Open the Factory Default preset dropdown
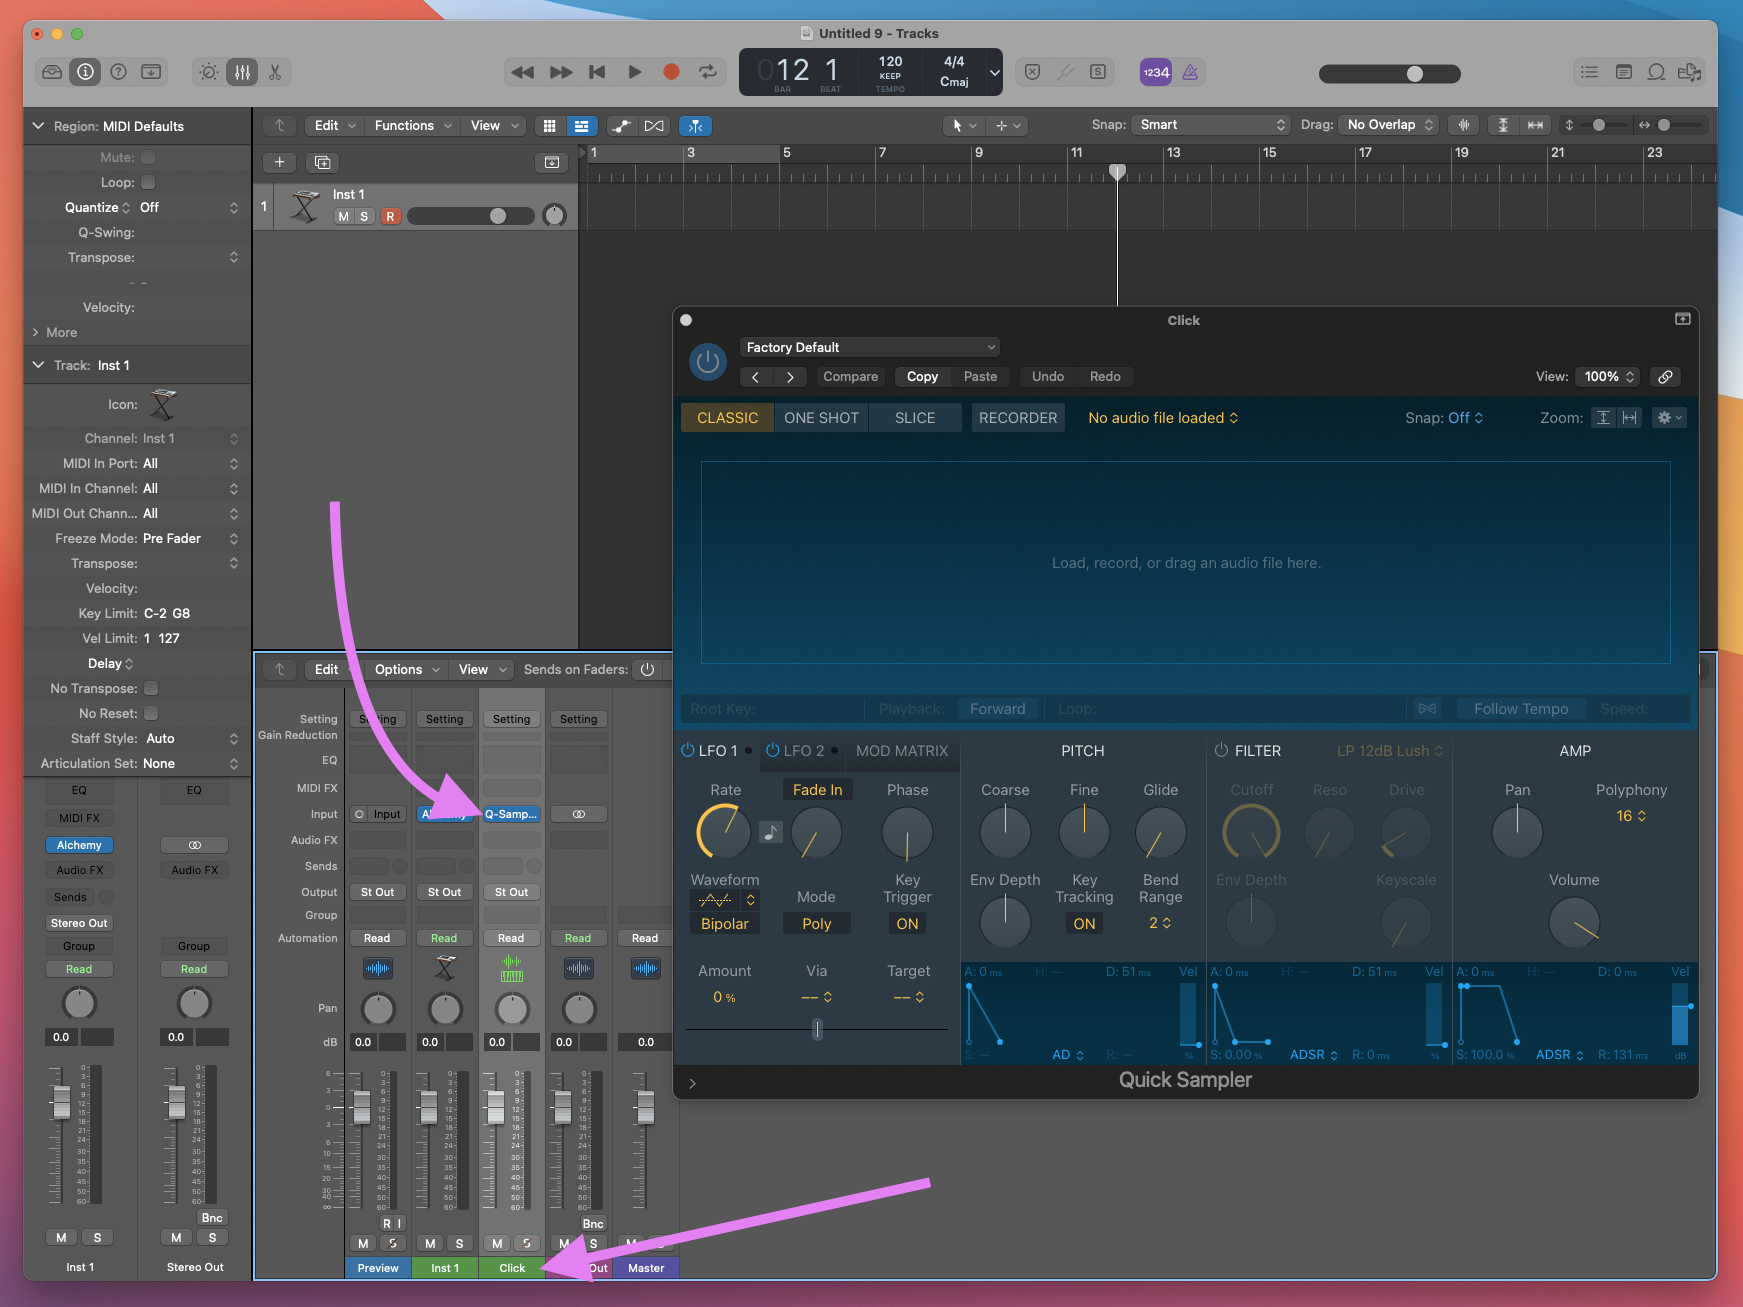1743x1307 pixels. point(869,347)
